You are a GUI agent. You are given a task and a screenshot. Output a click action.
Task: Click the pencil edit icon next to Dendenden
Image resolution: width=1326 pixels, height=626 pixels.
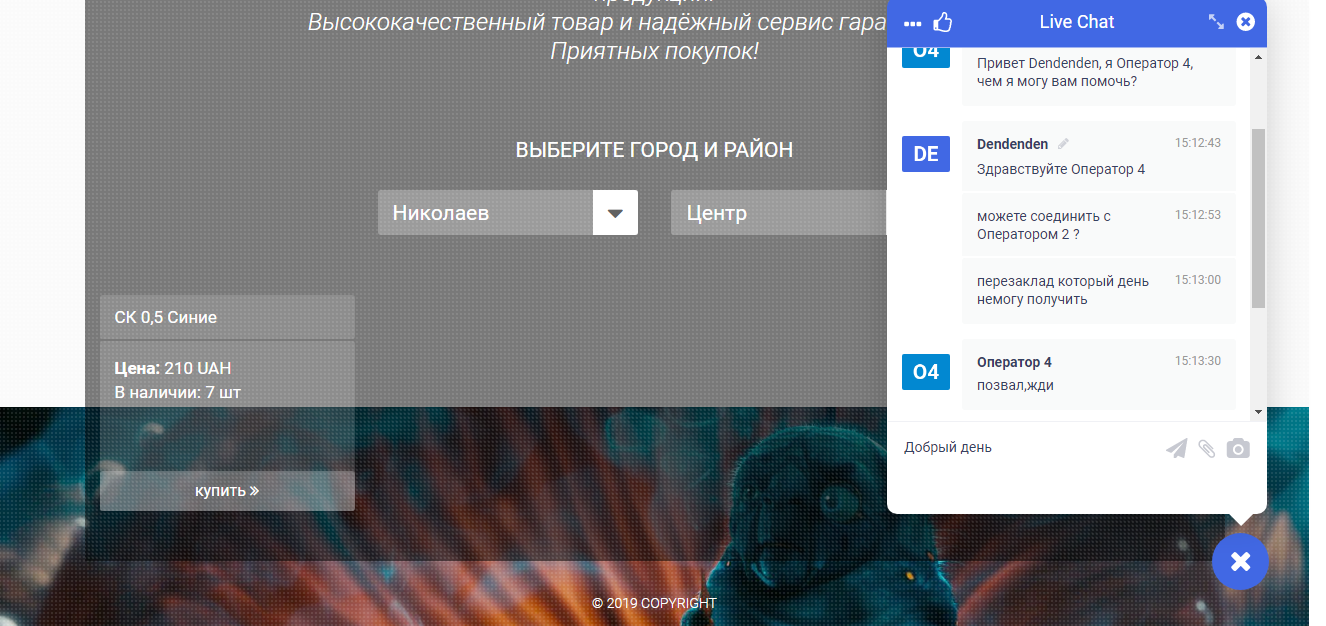[1063, 144]
